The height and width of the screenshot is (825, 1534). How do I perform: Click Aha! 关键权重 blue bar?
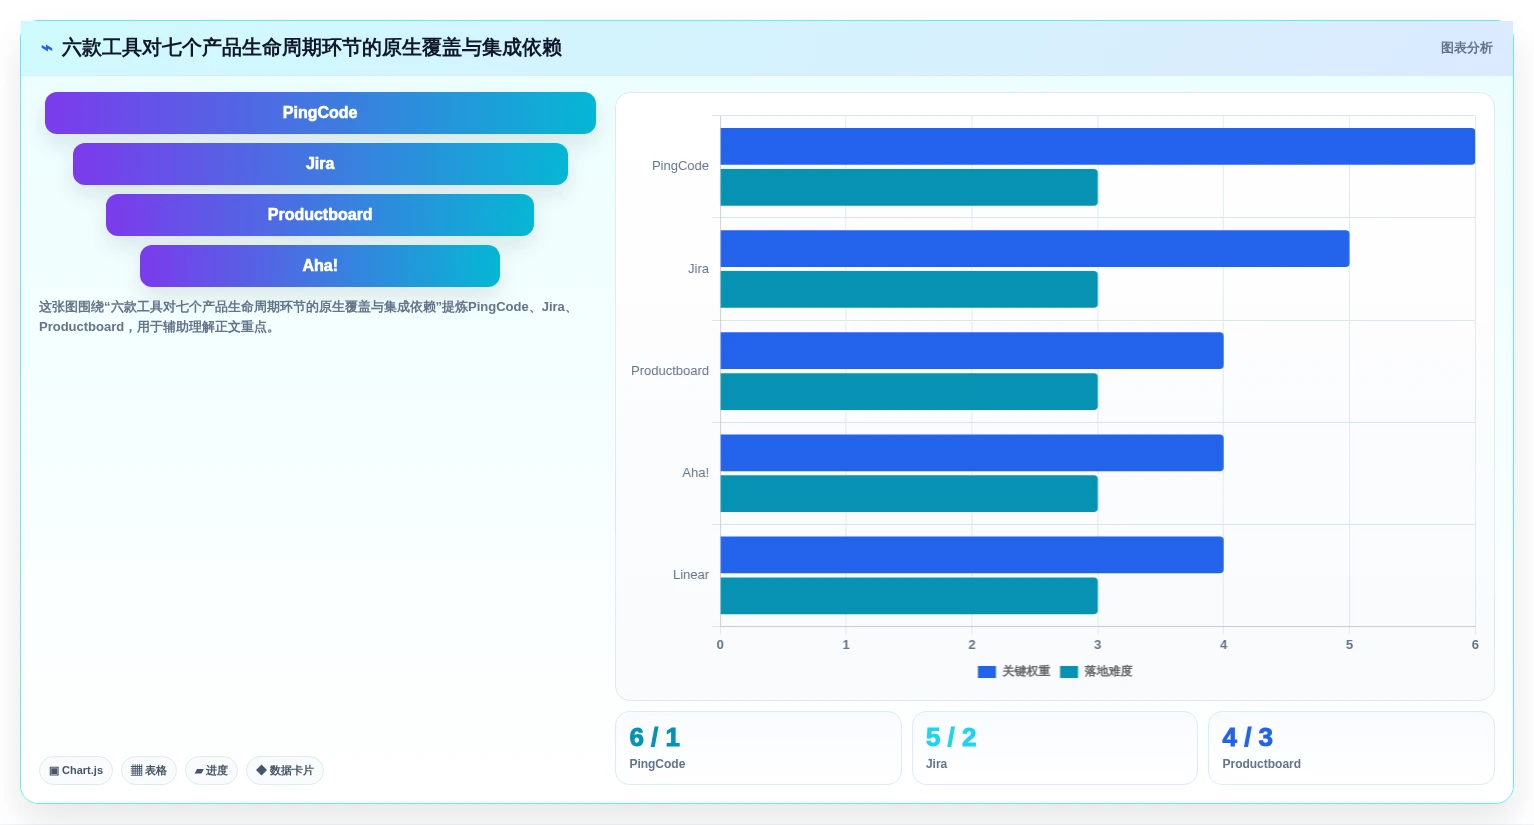pos(972,453)
